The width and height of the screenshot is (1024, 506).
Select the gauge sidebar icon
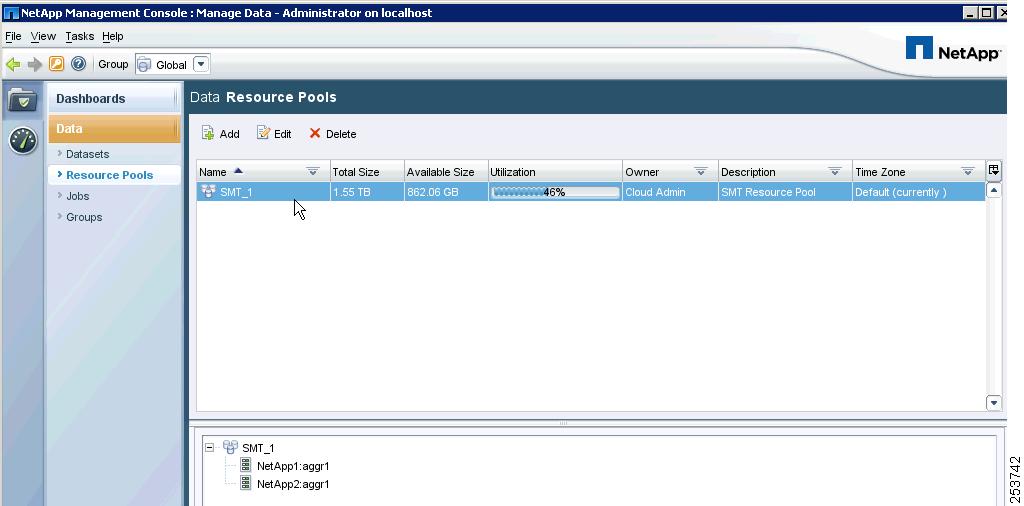[x=23, y=140]
